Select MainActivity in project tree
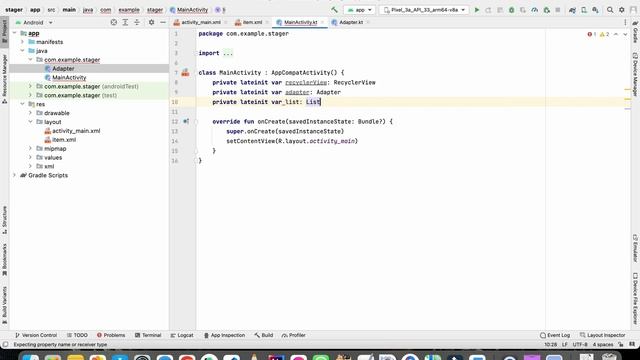 69,78
